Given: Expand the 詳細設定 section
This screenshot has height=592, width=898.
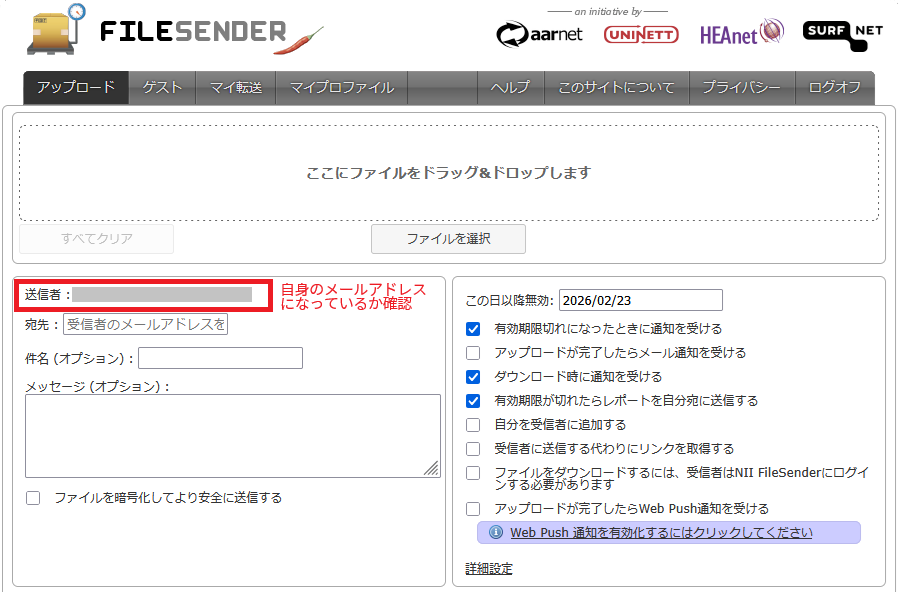Looking at the screenshot, I should (489, 569).
